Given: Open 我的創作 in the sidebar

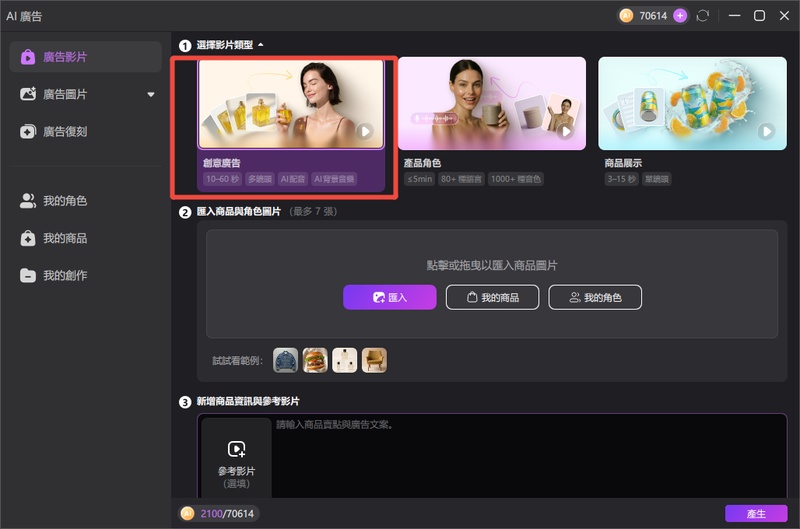Looking at the screenshot, I should tap(86, 275).
